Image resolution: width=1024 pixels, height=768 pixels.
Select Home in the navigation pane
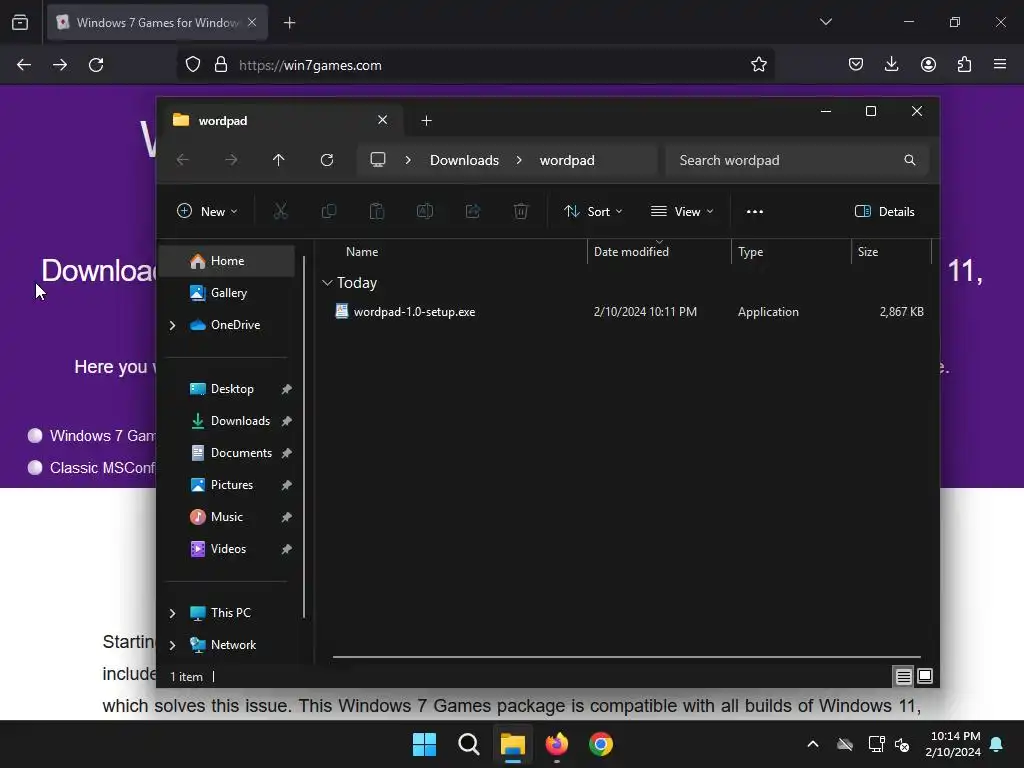tap(227, 261)
